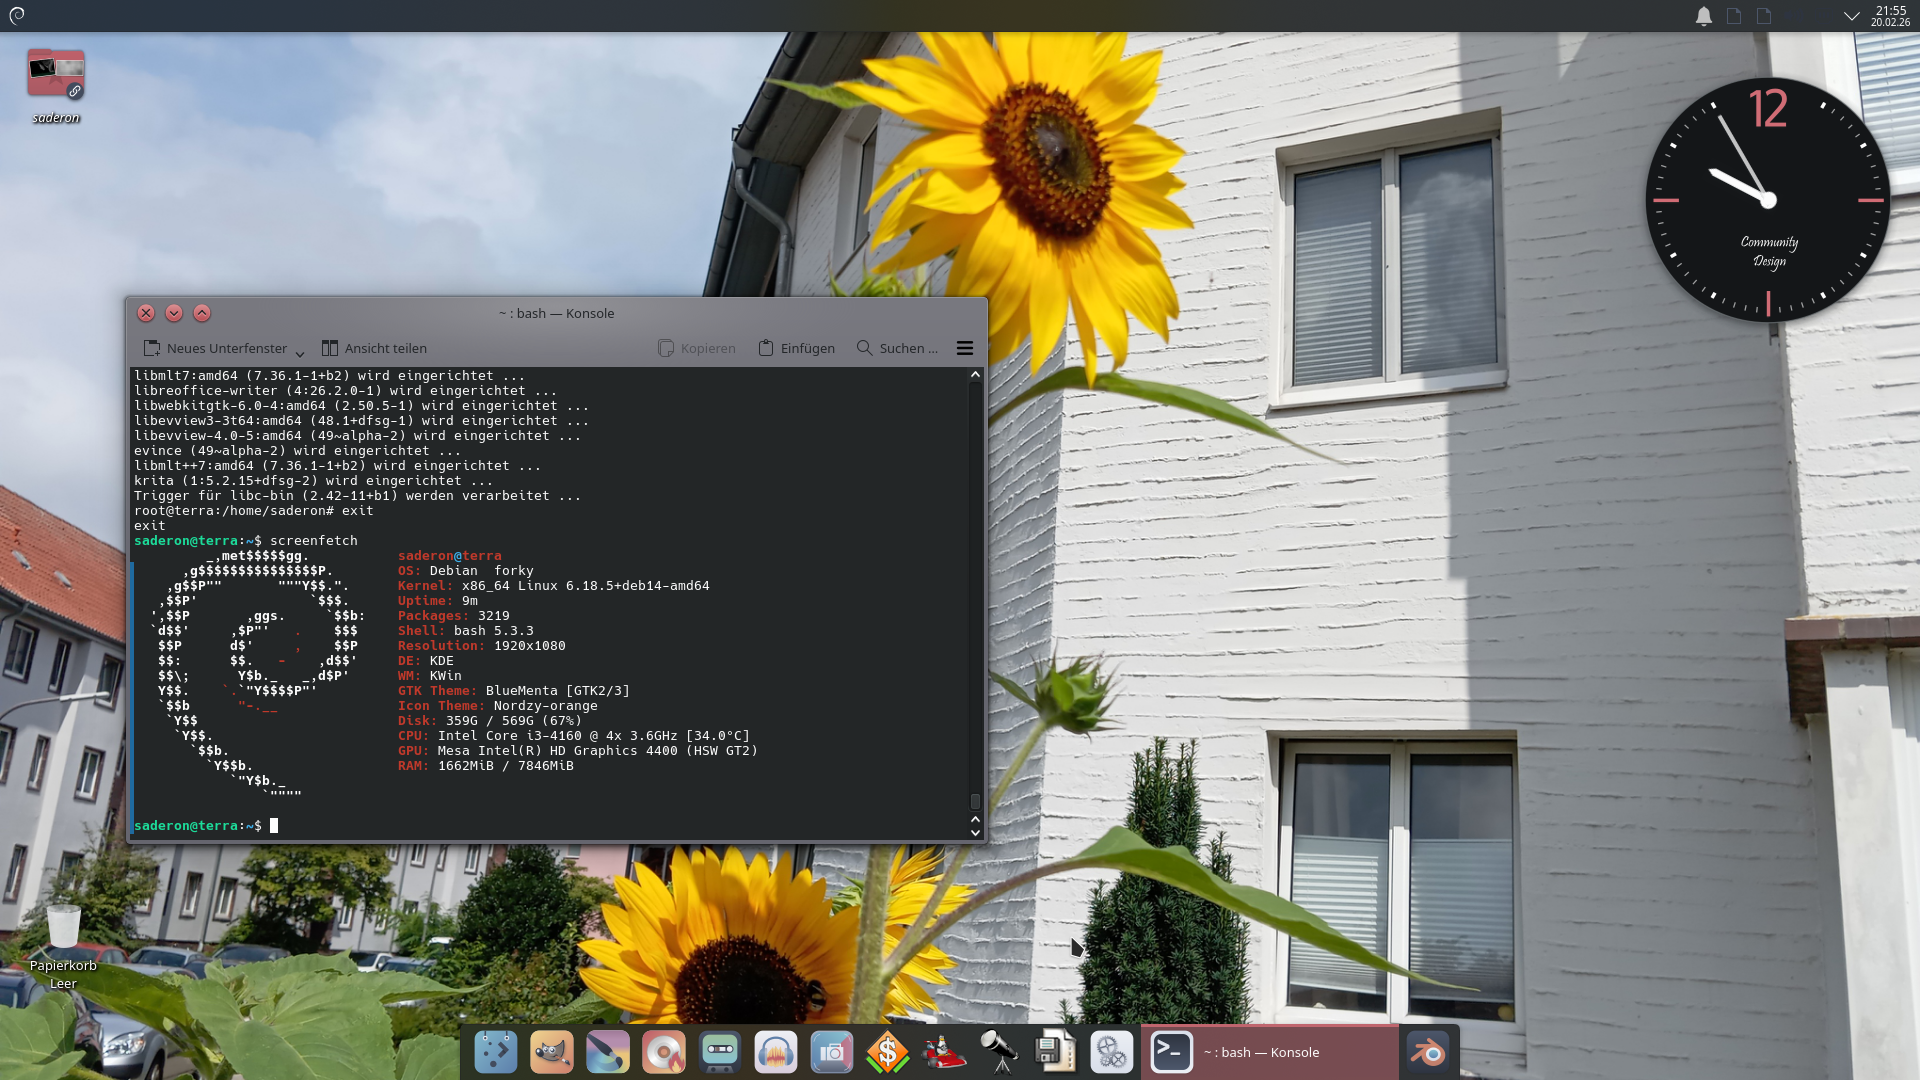This screenshot has height=1080, width=1920.
Task: Click Ansicht teilen in Konsole toolbar
Action: tap(374, 348)
